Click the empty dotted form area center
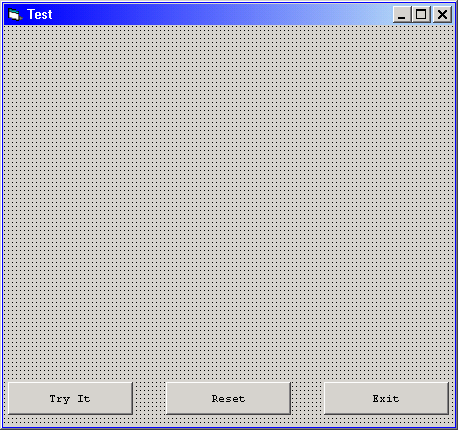Viewport: 458px width, 430px height. 229,203
